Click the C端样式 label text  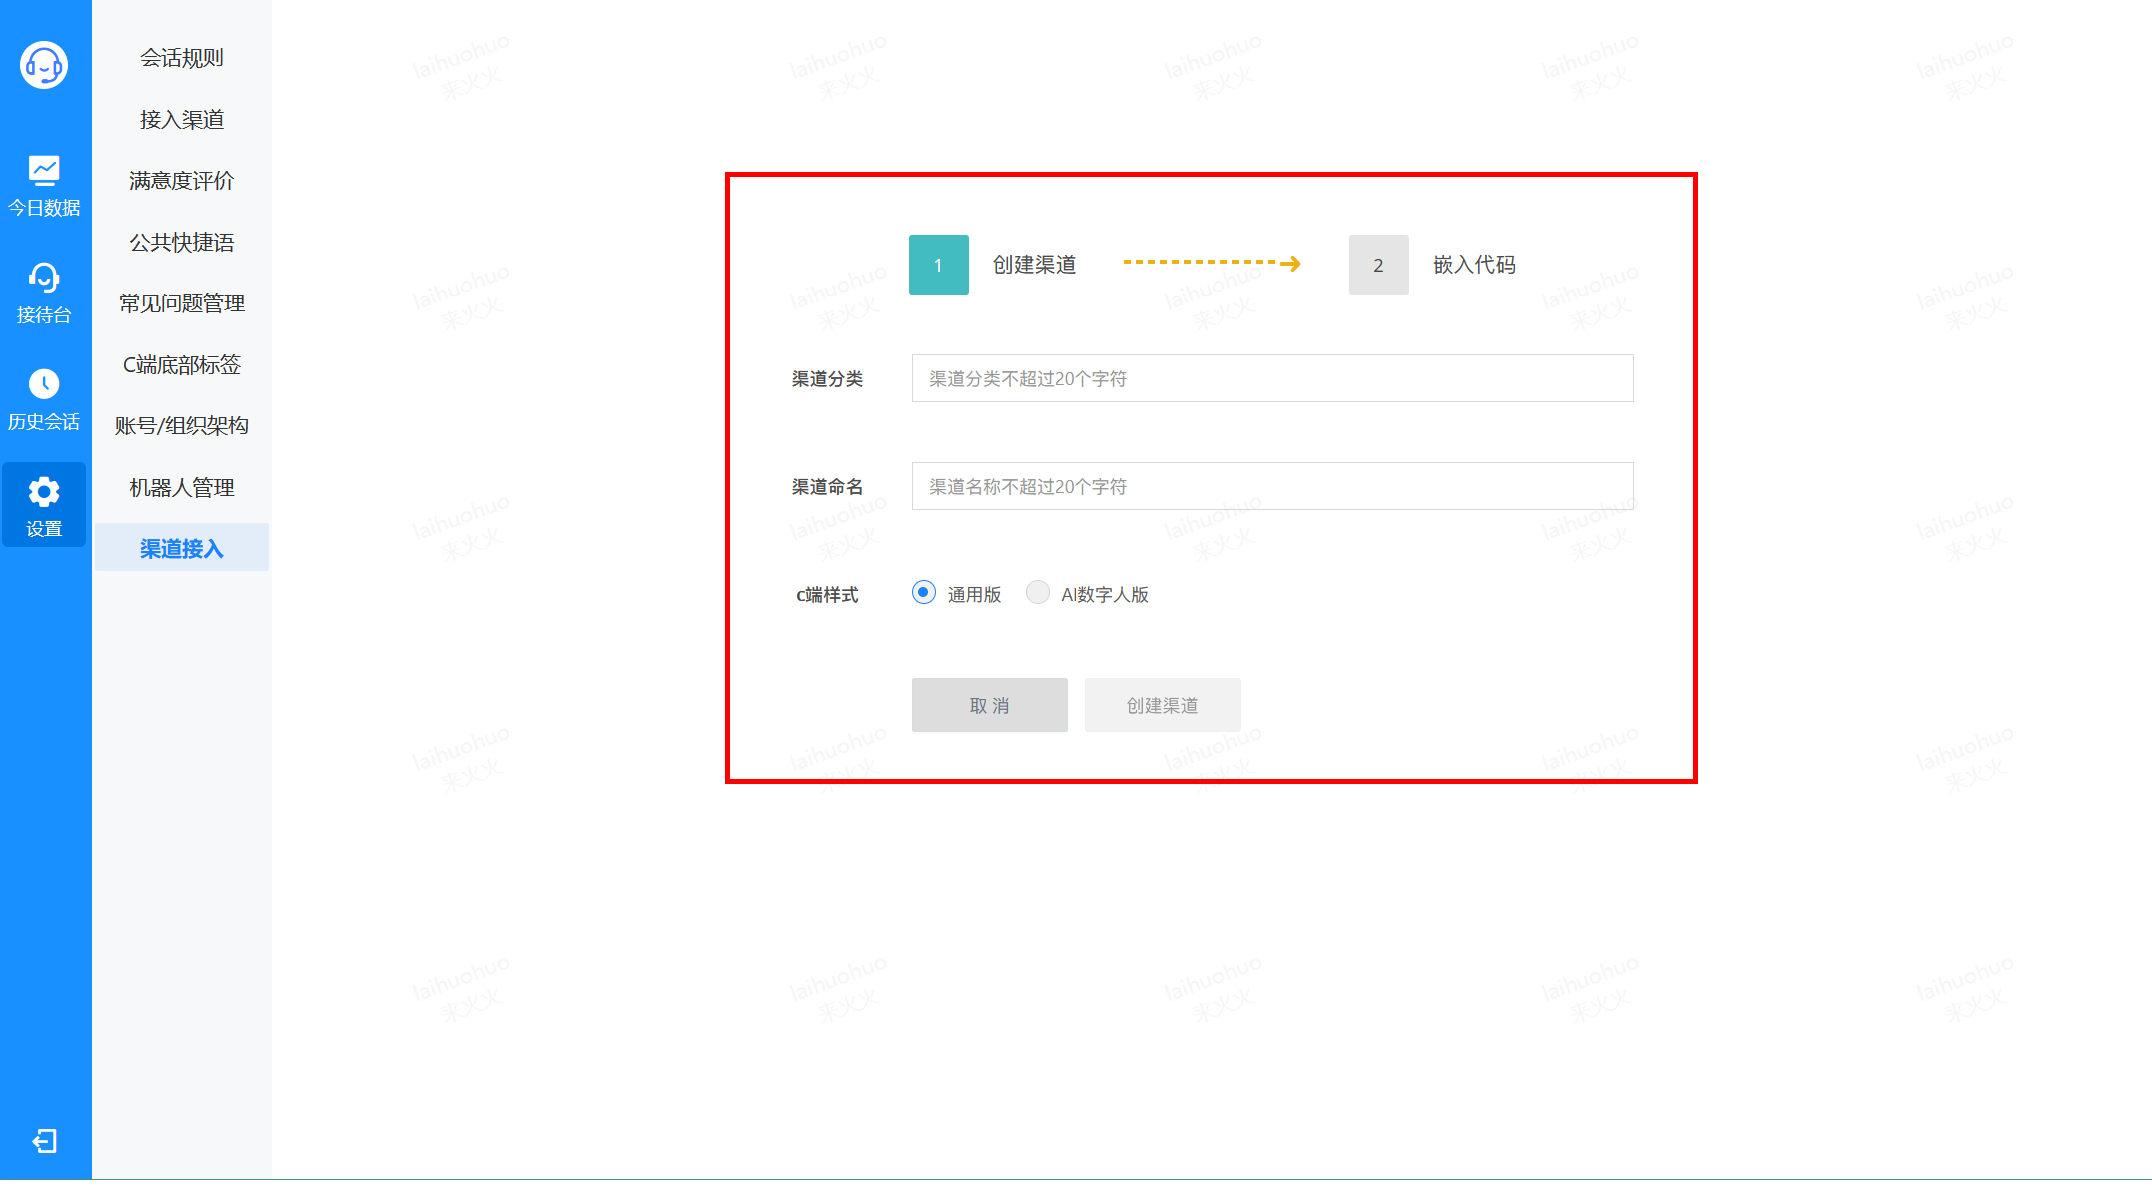827,595
